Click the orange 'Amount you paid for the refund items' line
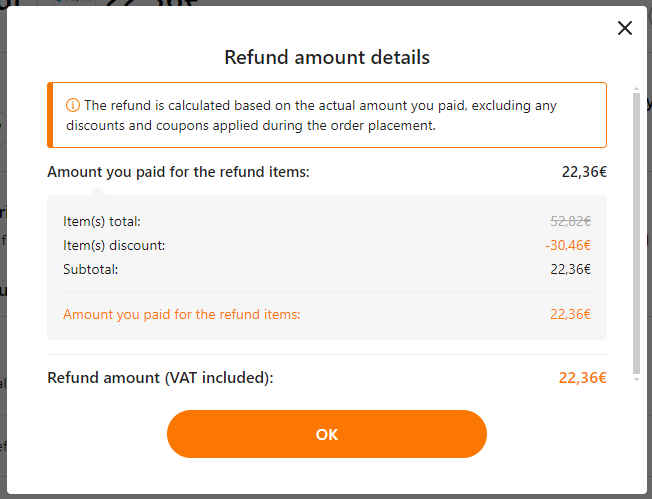This screenshot has width=652, height=499. [182, 314]
